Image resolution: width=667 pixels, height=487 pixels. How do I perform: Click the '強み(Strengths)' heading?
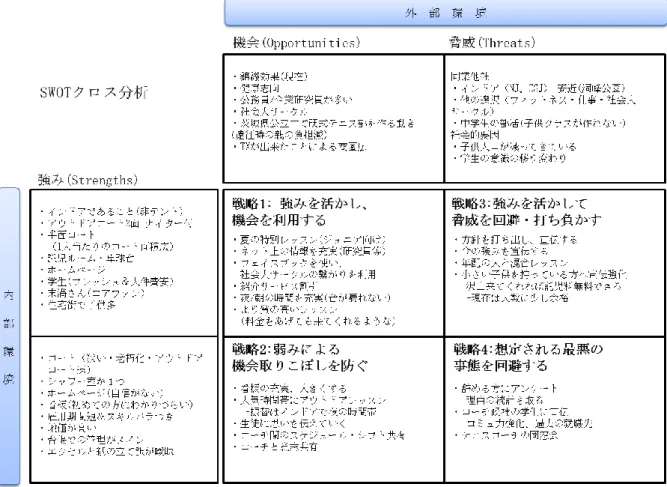88,180
